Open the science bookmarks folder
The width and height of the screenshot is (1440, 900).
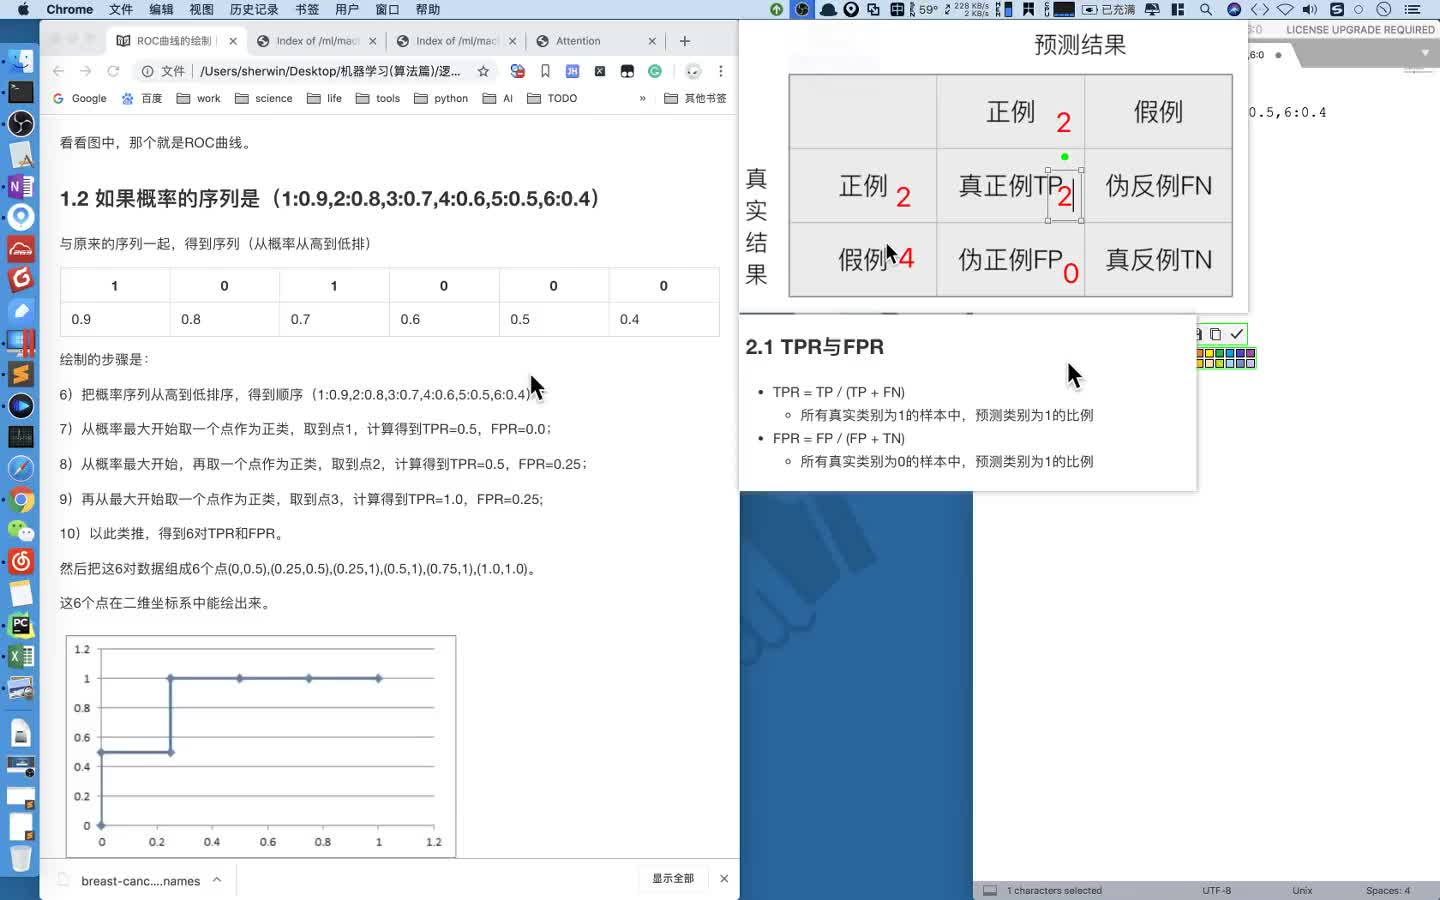tap(263, 98)
